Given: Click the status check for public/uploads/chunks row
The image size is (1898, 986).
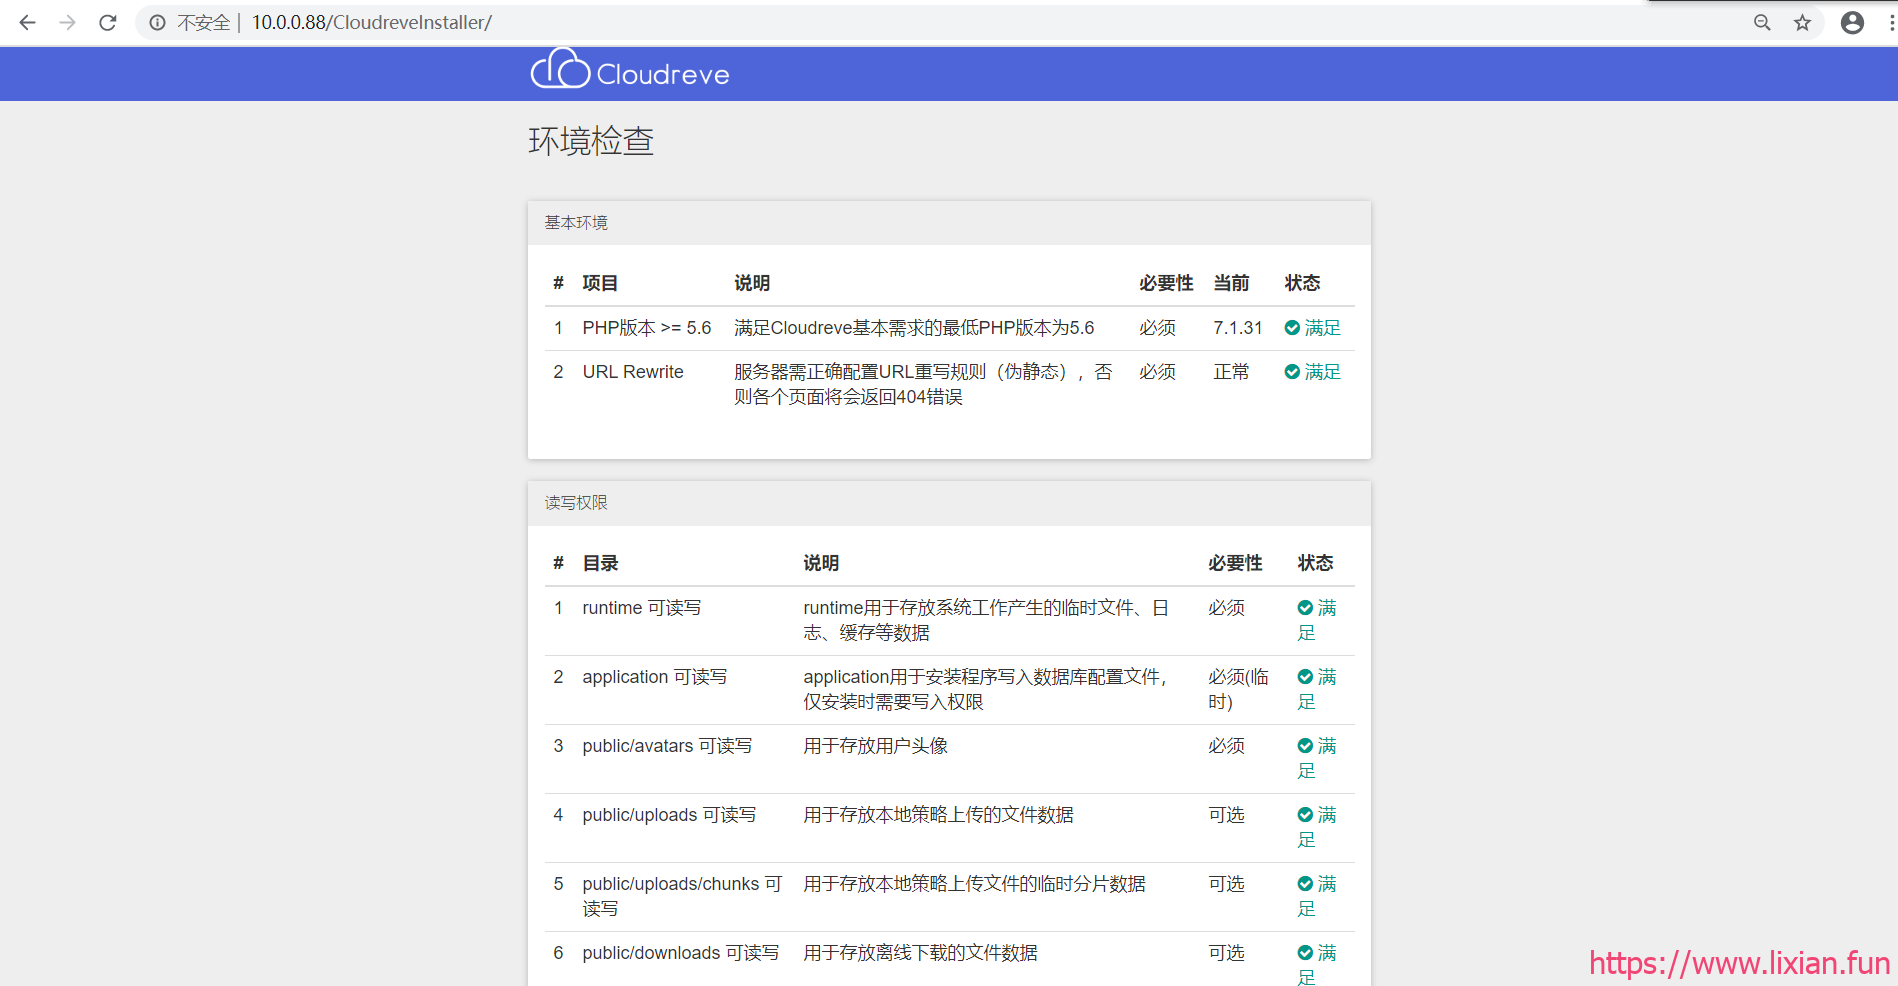Looking at the screenshot, I should pos(1305,884).
